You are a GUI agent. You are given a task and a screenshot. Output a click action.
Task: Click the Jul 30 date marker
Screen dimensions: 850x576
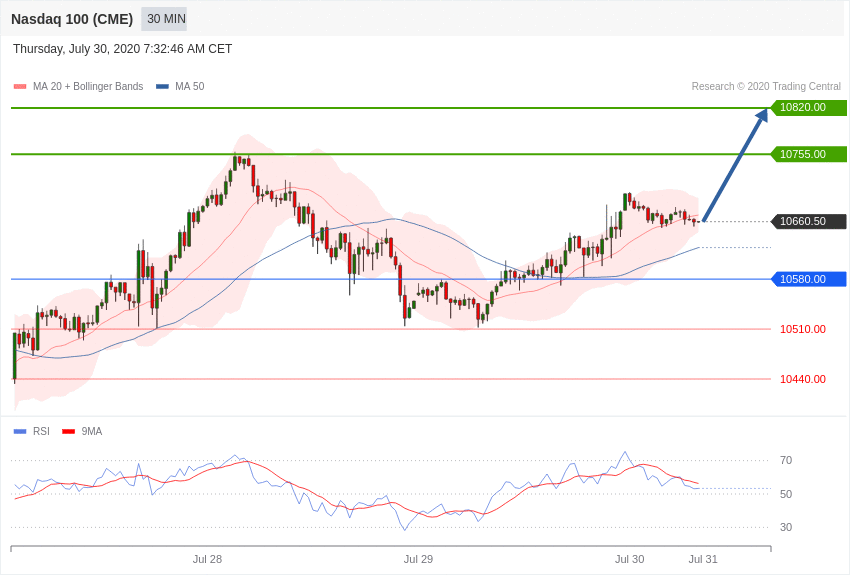point(629,559)
